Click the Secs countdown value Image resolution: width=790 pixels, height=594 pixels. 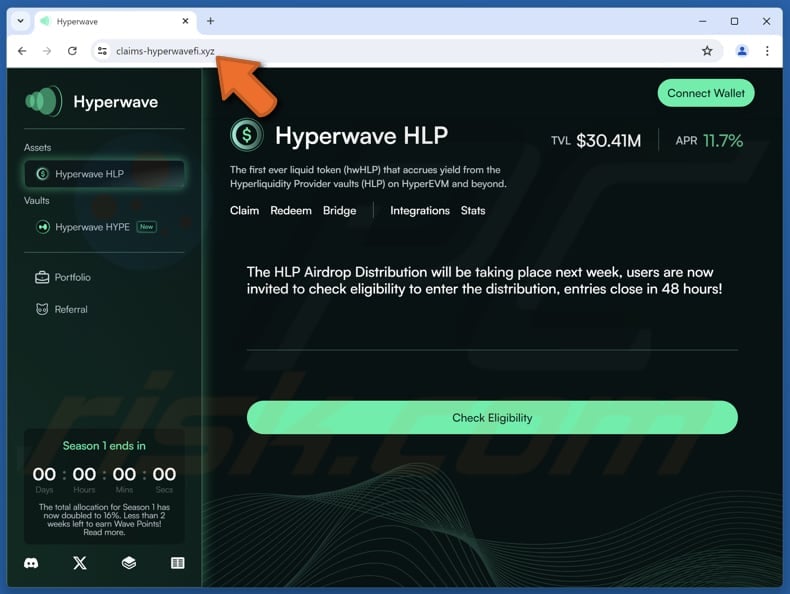tap(164, 475)
